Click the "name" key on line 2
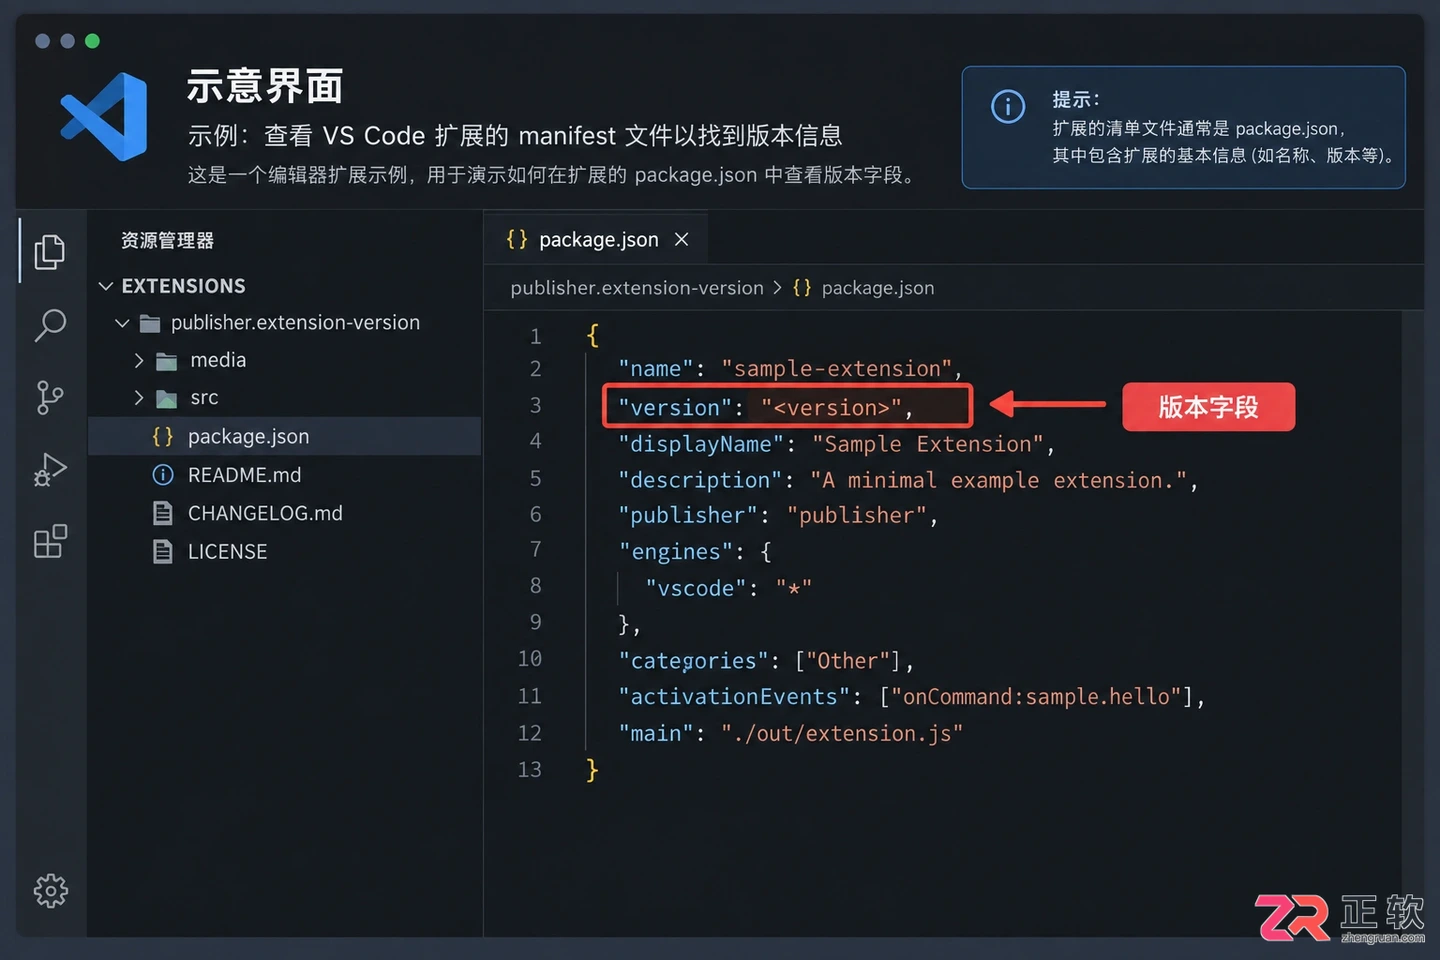This screenshot has width=1440, height=960. (655, 369)
